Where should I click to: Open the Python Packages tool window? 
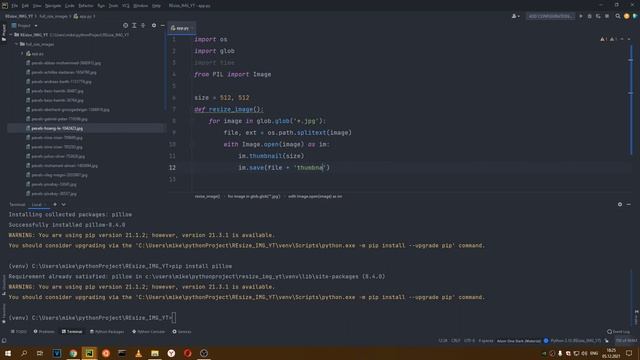pyautogui.click(x=107, y=331)
